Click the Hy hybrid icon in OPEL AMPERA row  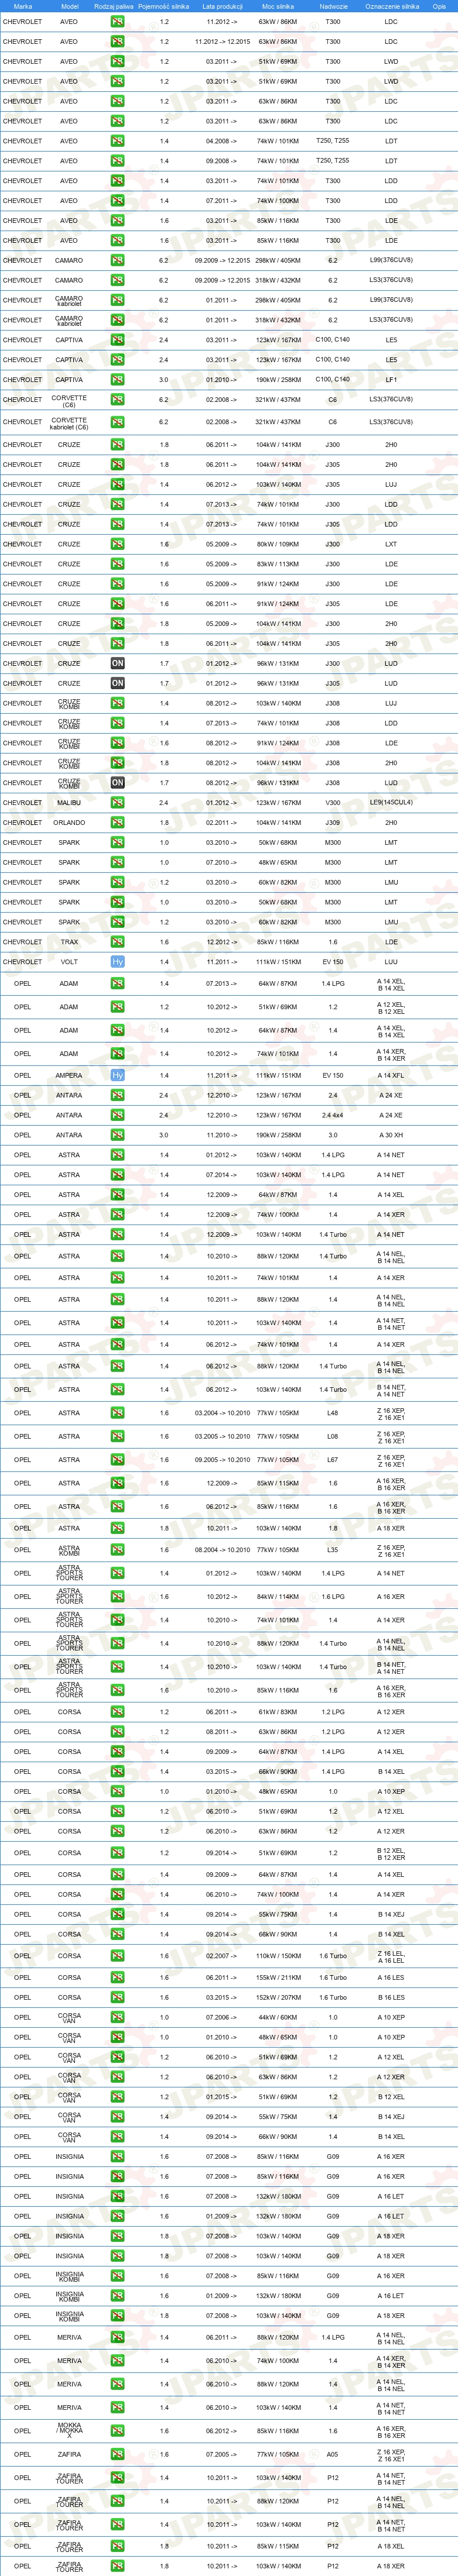(x=117, y=1076)
